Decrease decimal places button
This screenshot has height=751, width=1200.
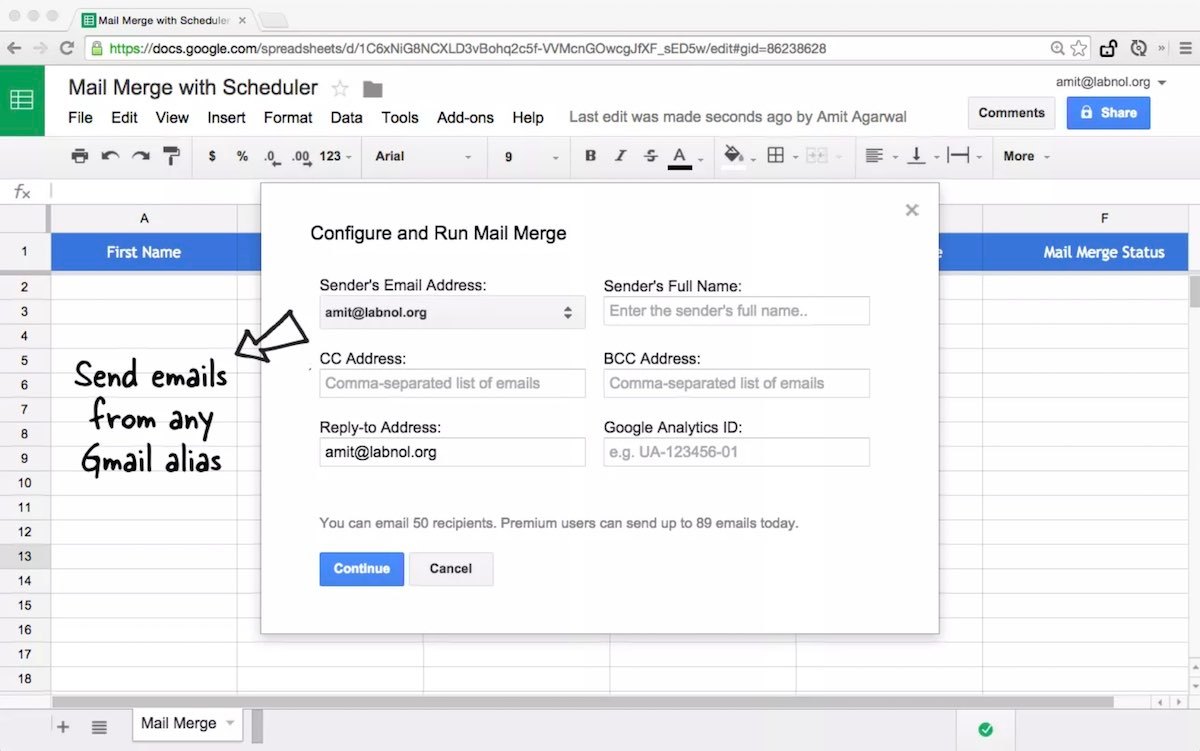[271, 156]
